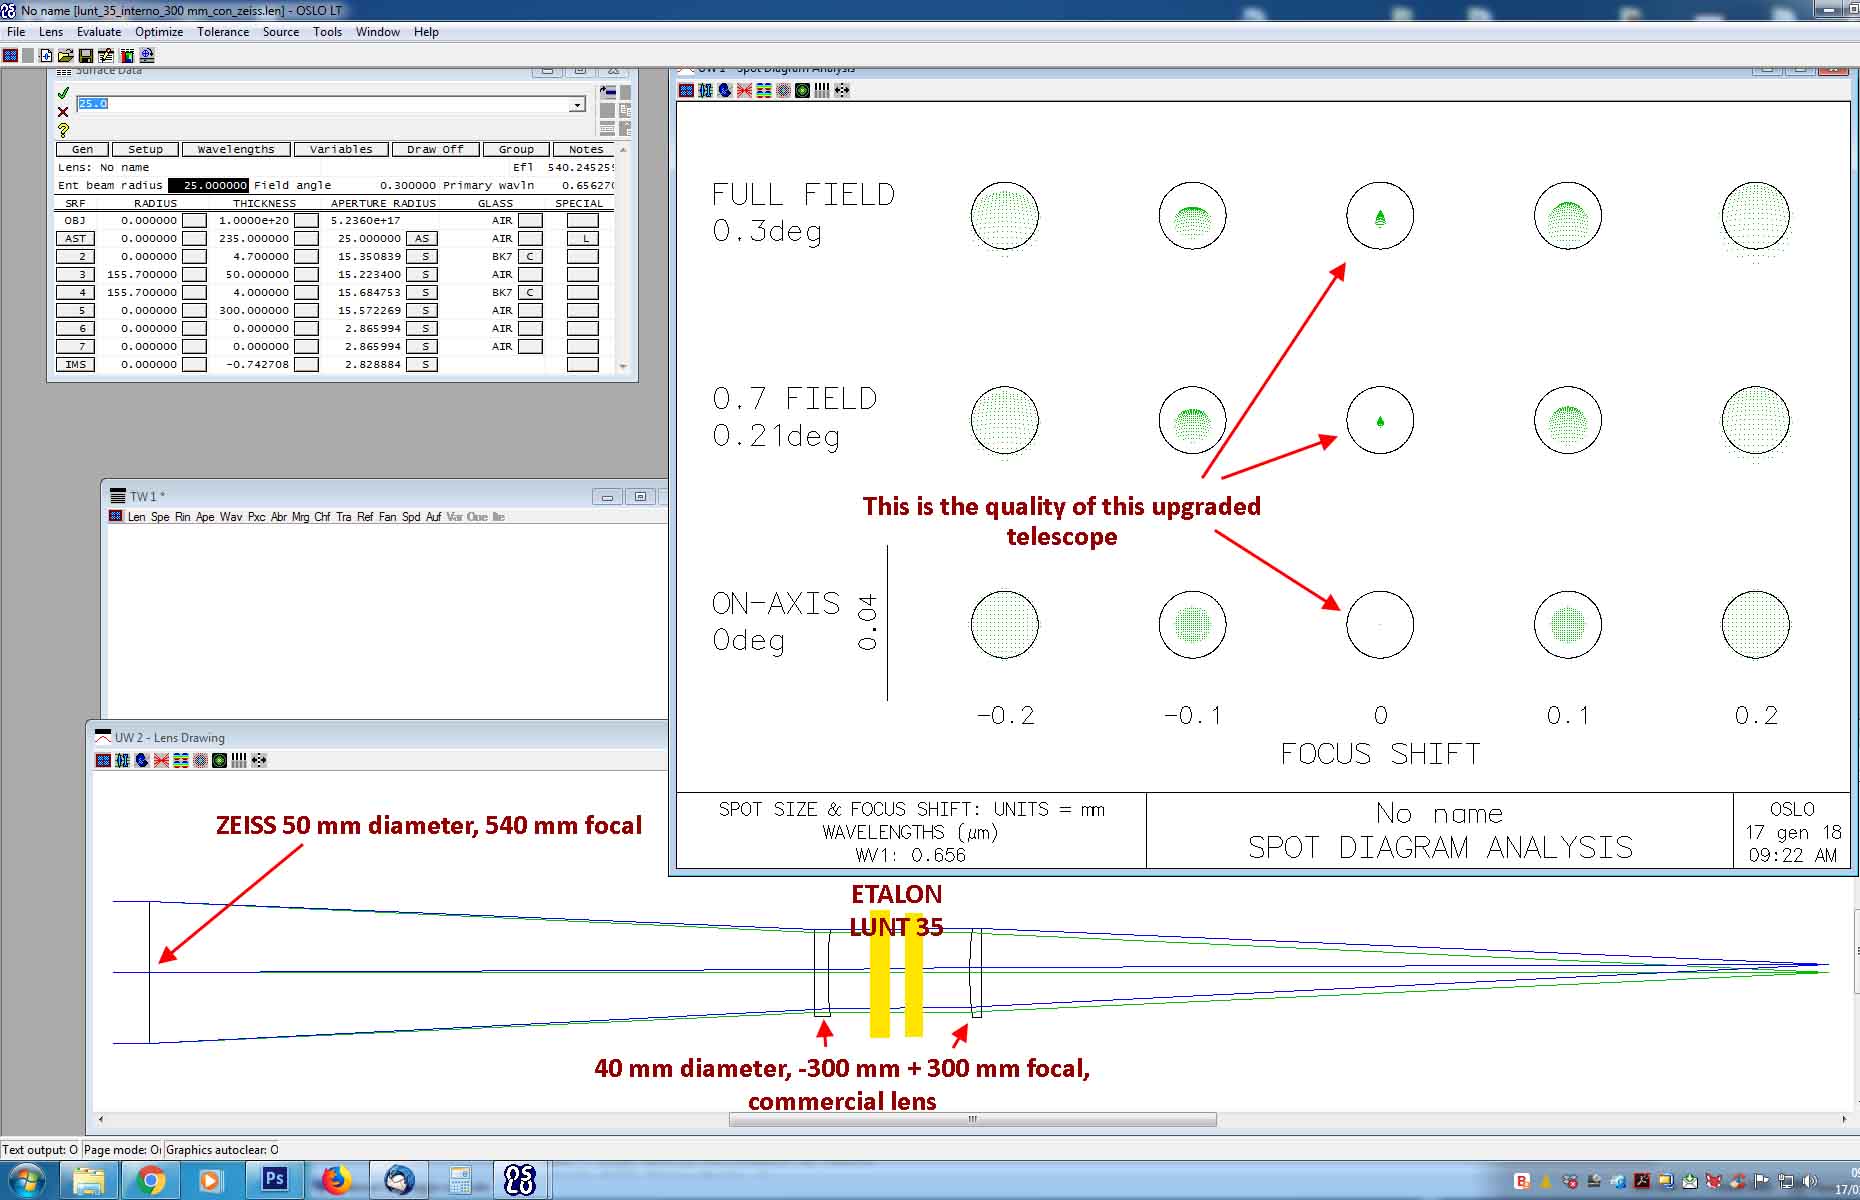Viewport: 1860px width, 1200px height.
Task: Open the surface data spreadsheet icon in main toolbar
Action: pos(106,56)
